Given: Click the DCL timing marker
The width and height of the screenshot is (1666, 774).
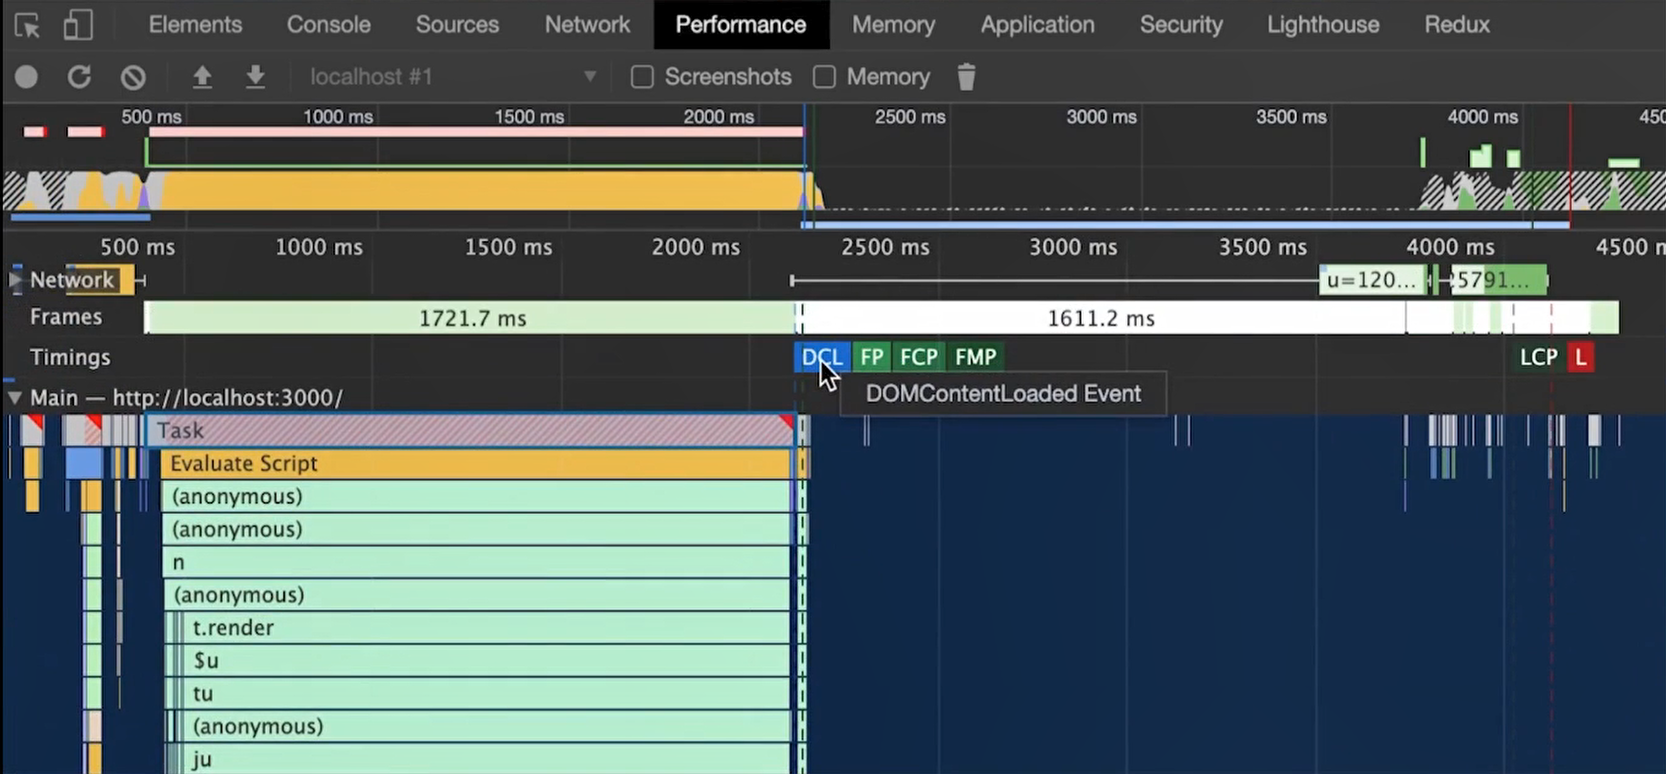Looking at the screenshot, I should (821, 357).
